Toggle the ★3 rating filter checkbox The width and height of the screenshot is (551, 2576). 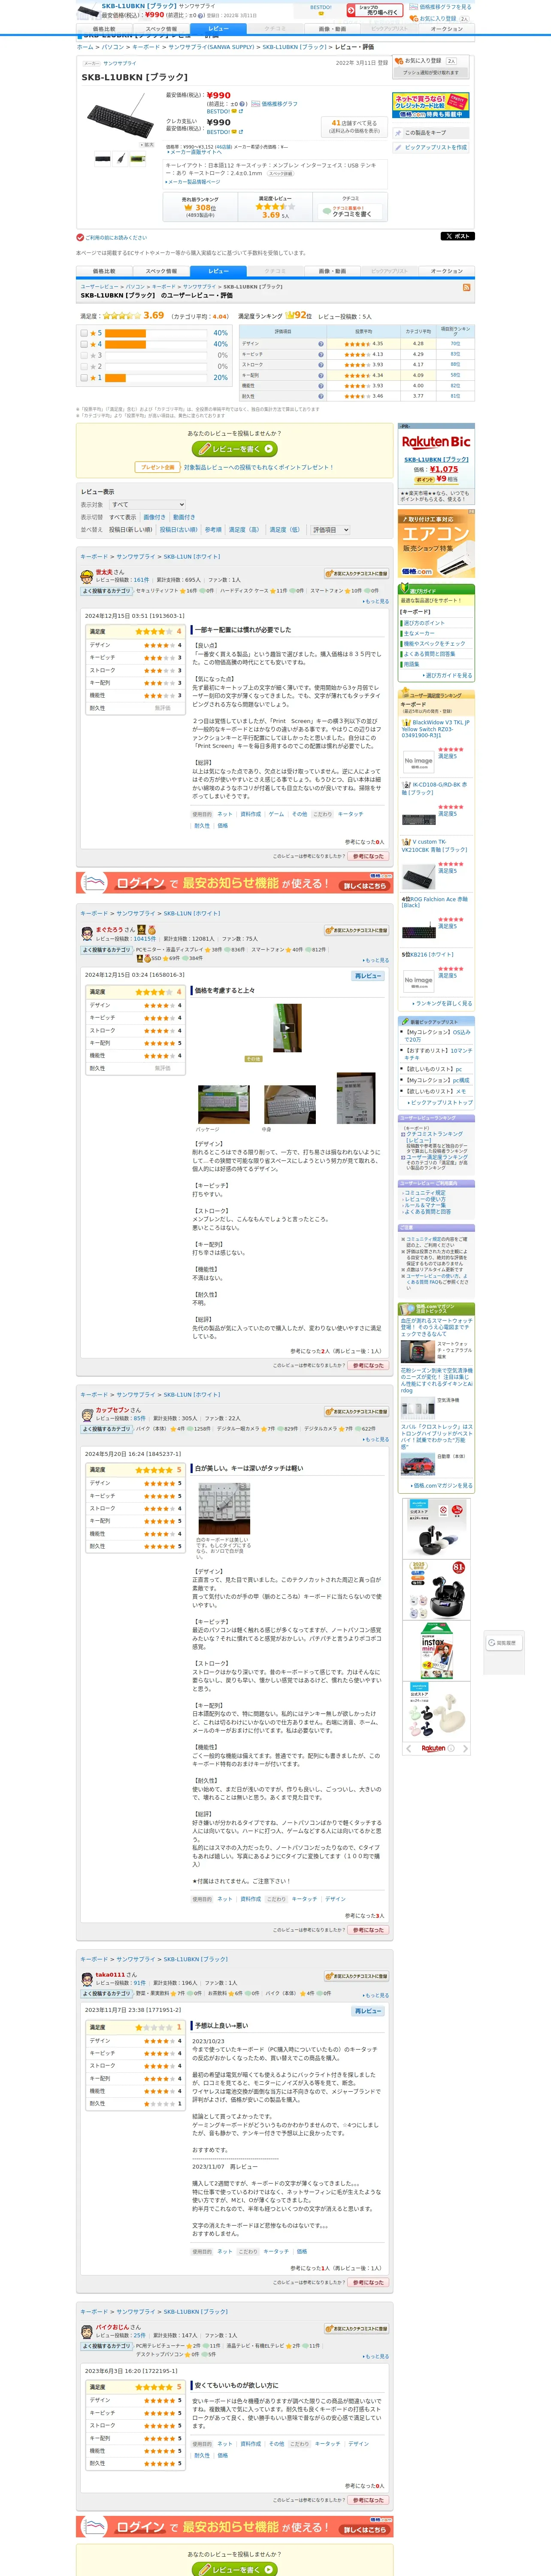84,355
